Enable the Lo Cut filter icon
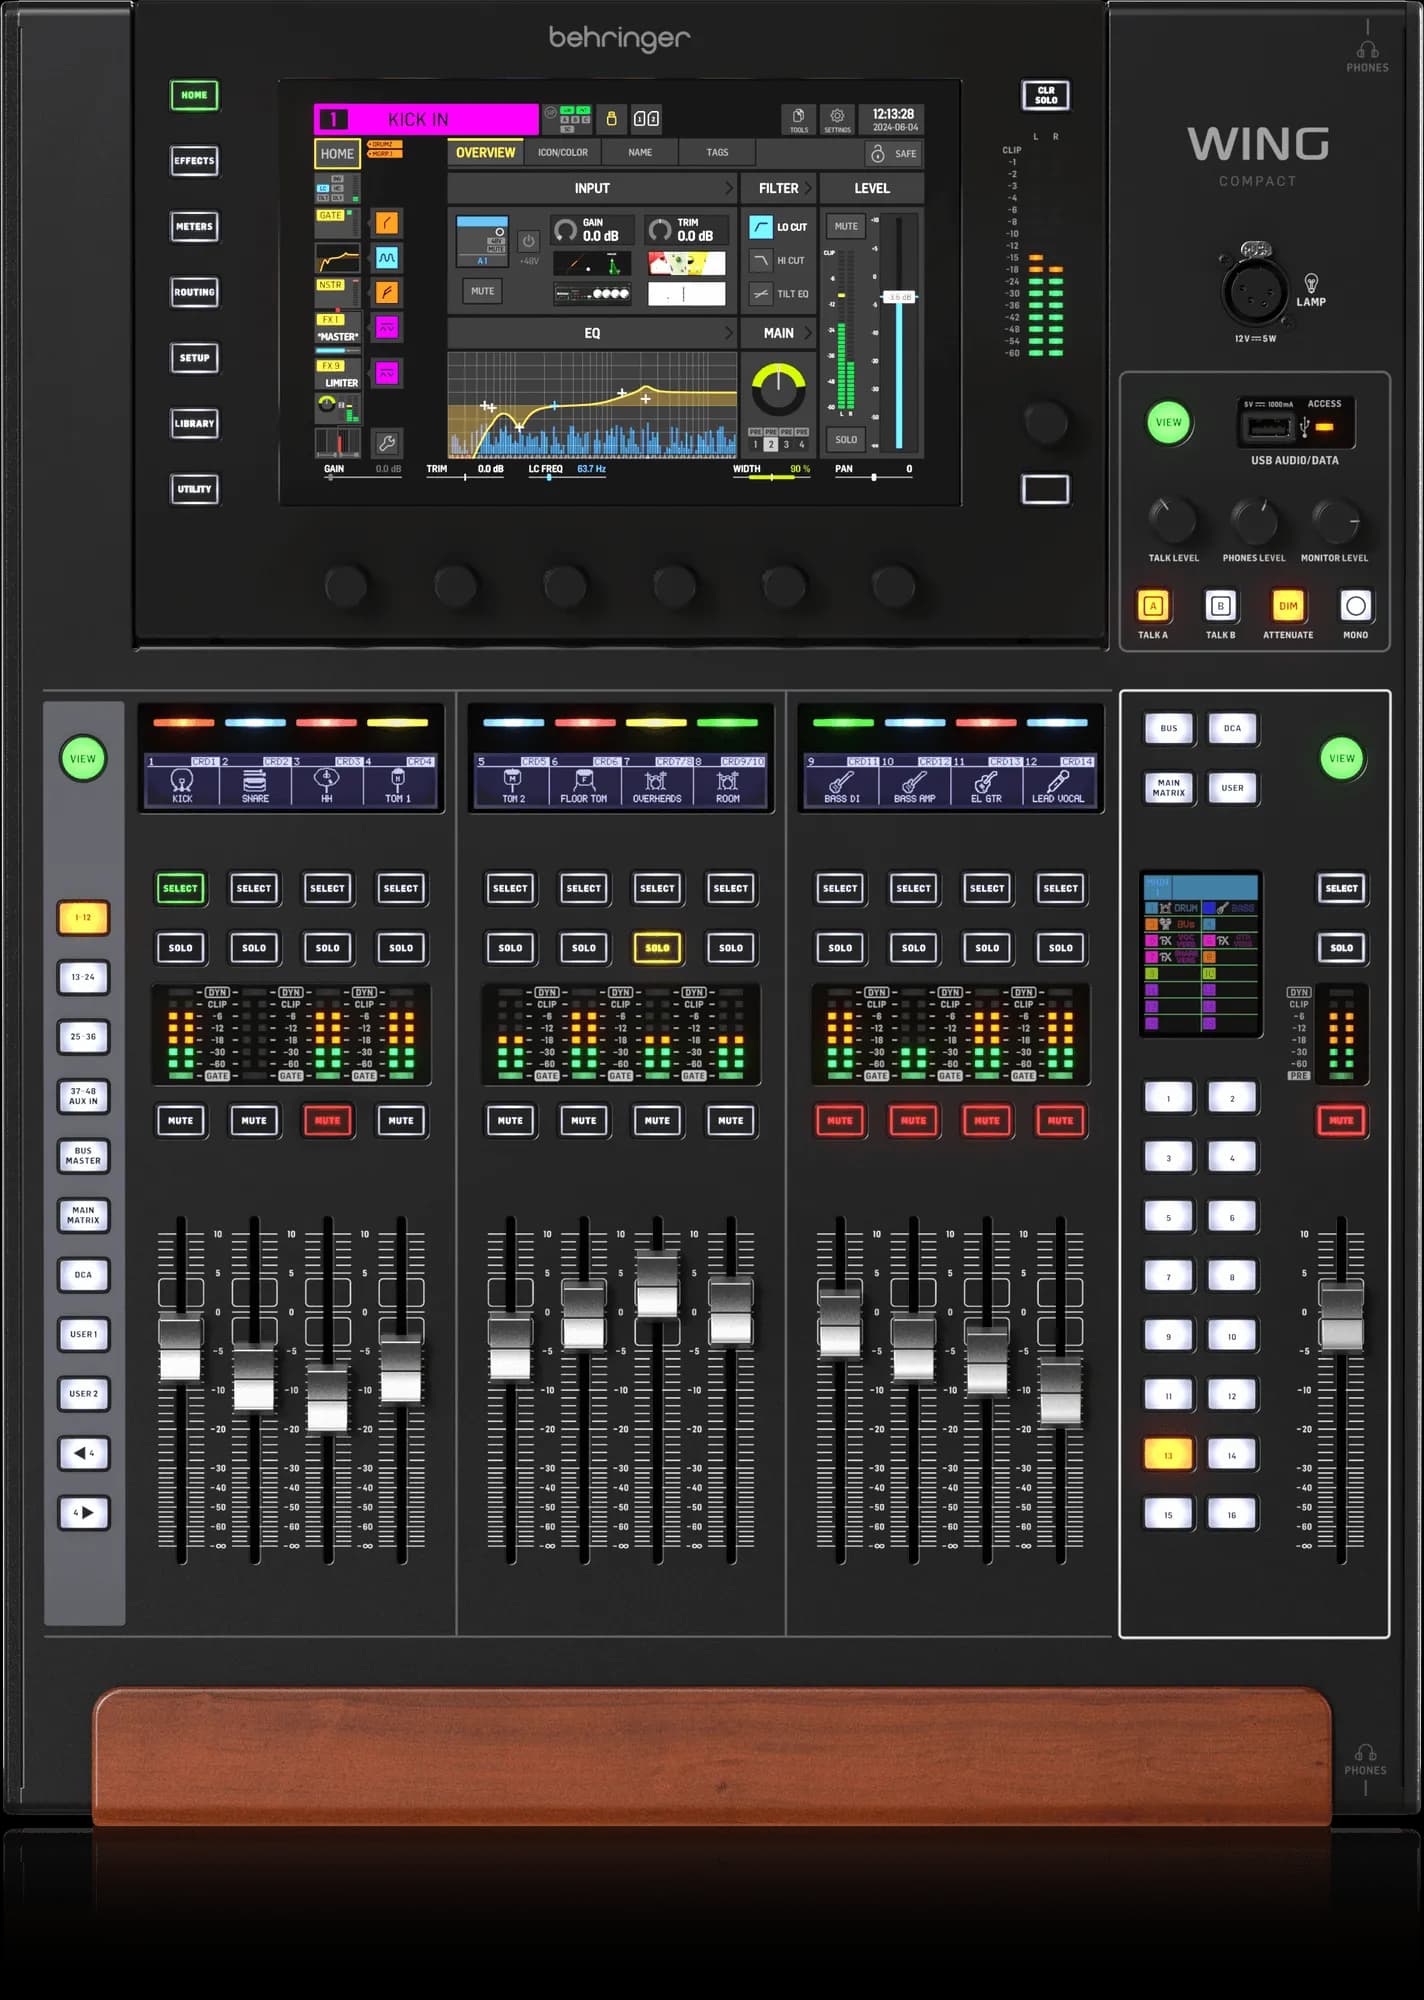Image resolution: width=1424 pixels, height=2000 pixels. [761, 227]
